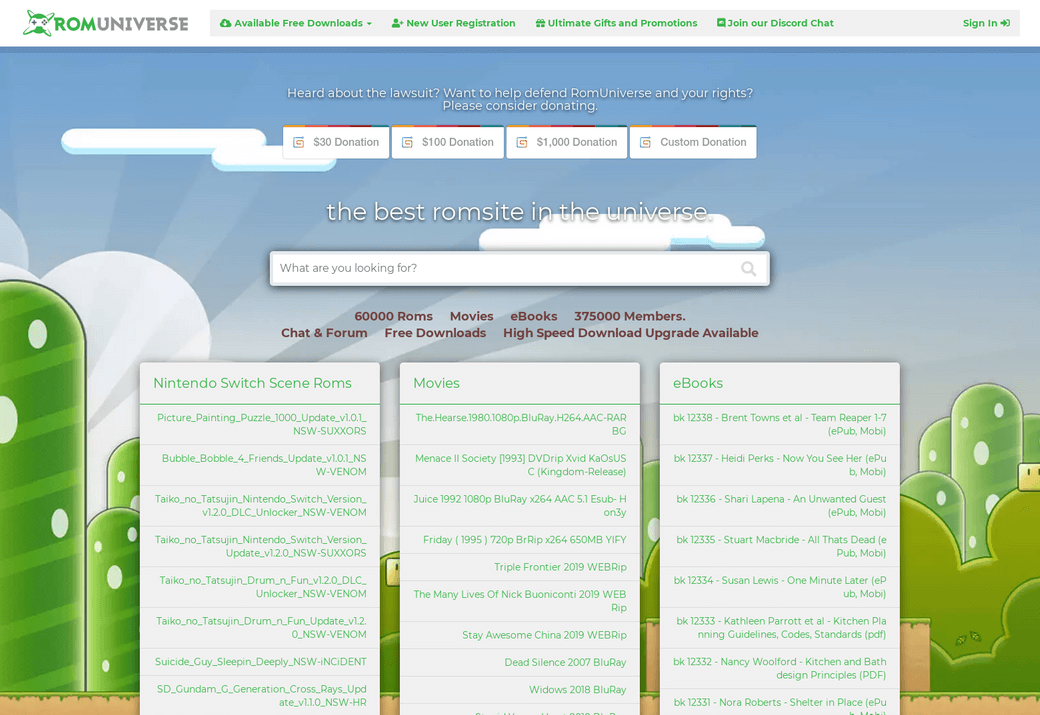Click the icon on the $100 Donation button

click(407, 143)
